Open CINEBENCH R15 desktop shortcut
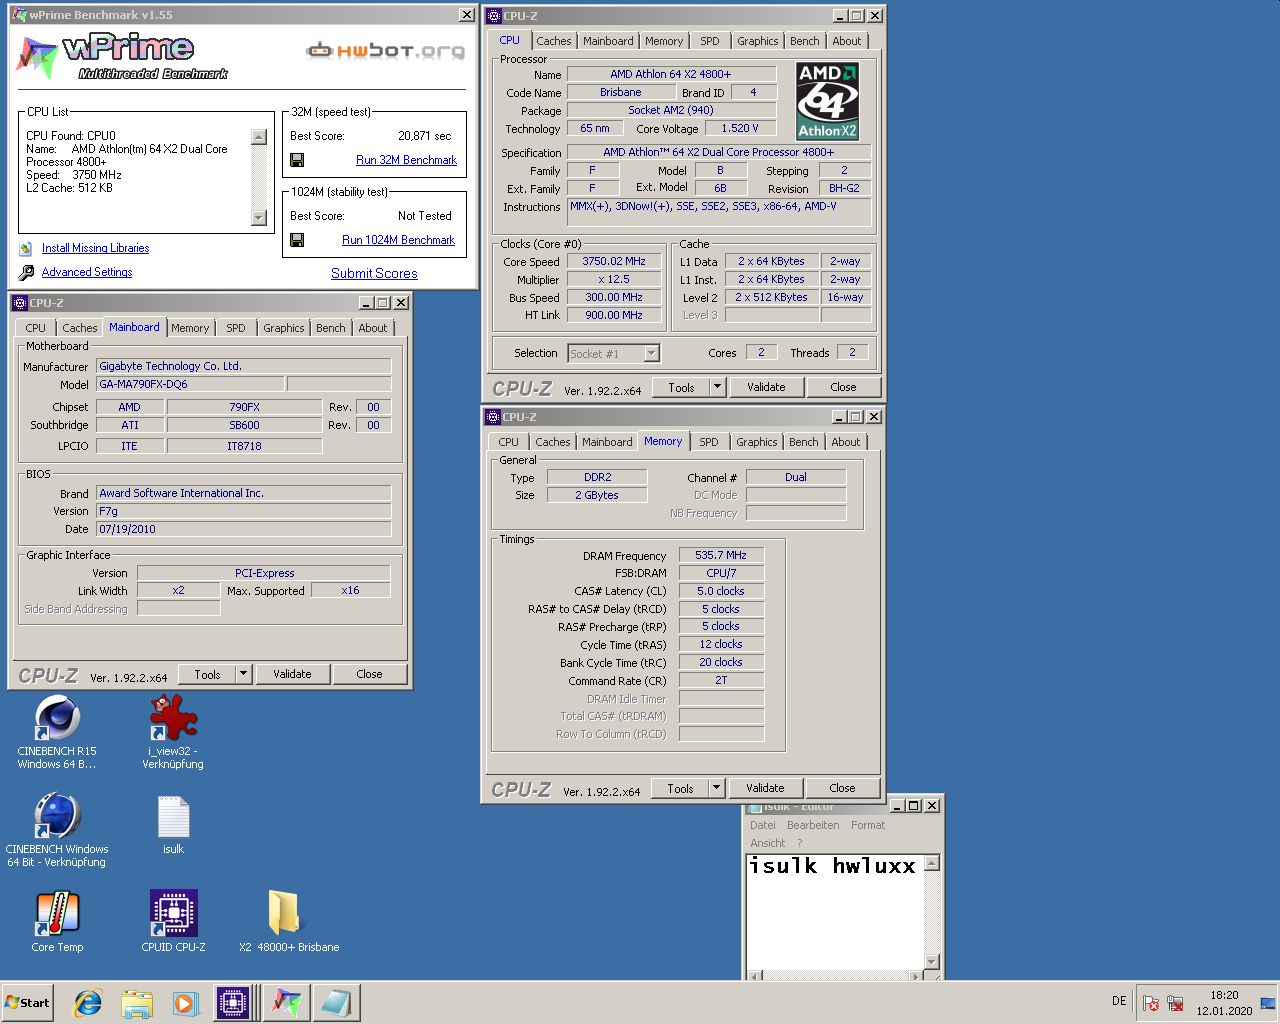The width and height of the screenshot is (1280, 1024). [57, 733]
